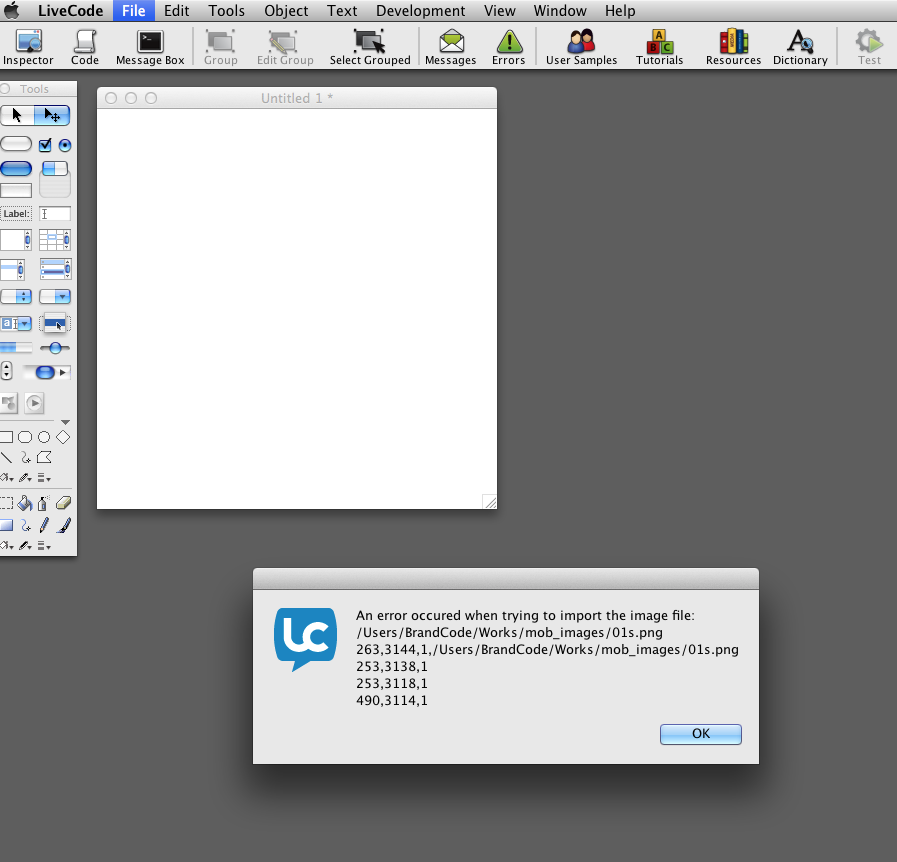897x862 pixels.
Task: Pick the scrollbar control in Tools
Action: click(46, 372)
